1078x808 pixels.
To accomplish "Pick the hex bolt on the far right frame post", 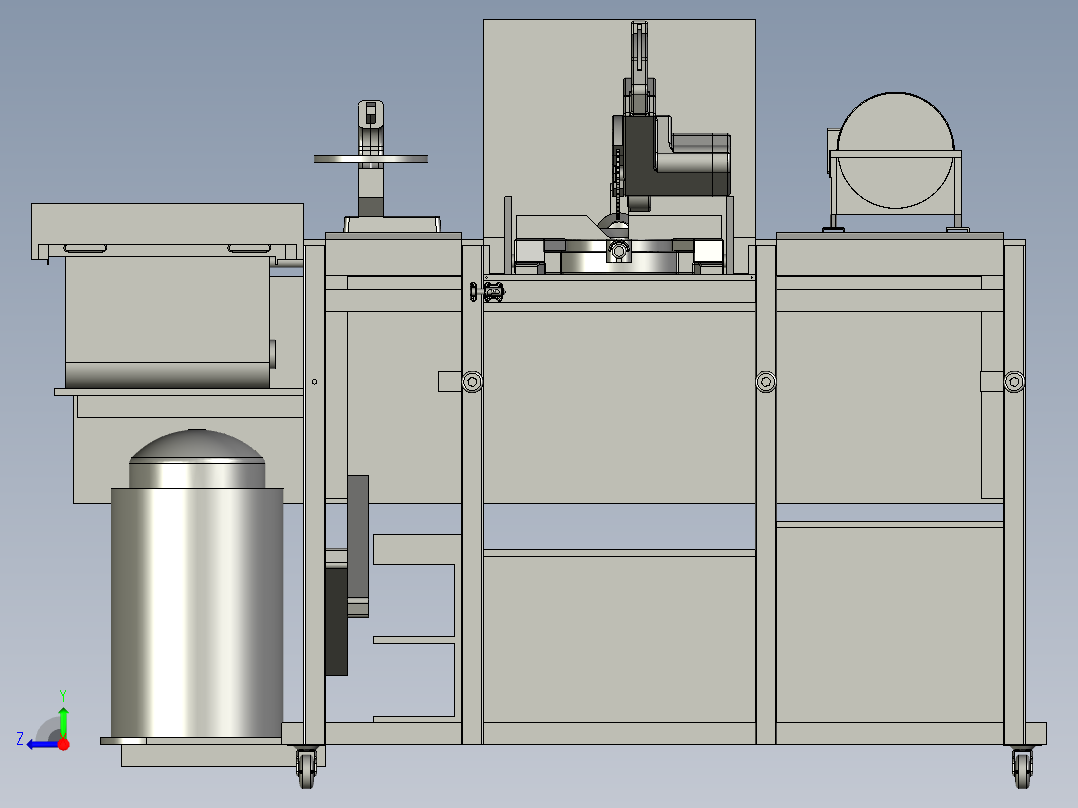I will [x=1014, y=382].
